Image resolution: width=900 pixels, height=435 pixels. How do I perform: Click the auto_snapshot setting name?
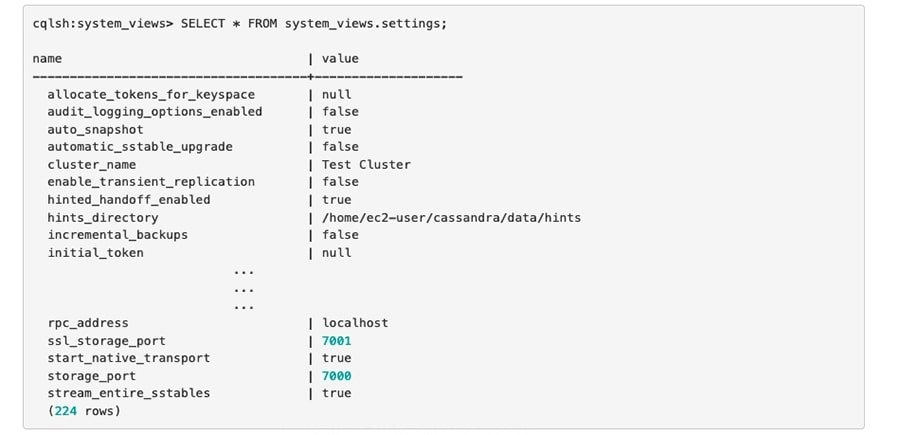95,130
